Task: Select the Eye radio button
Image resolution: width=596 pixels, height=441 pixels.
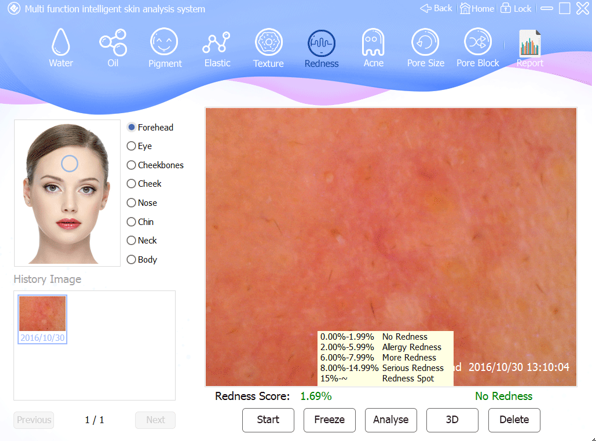Action: point(131,146)
